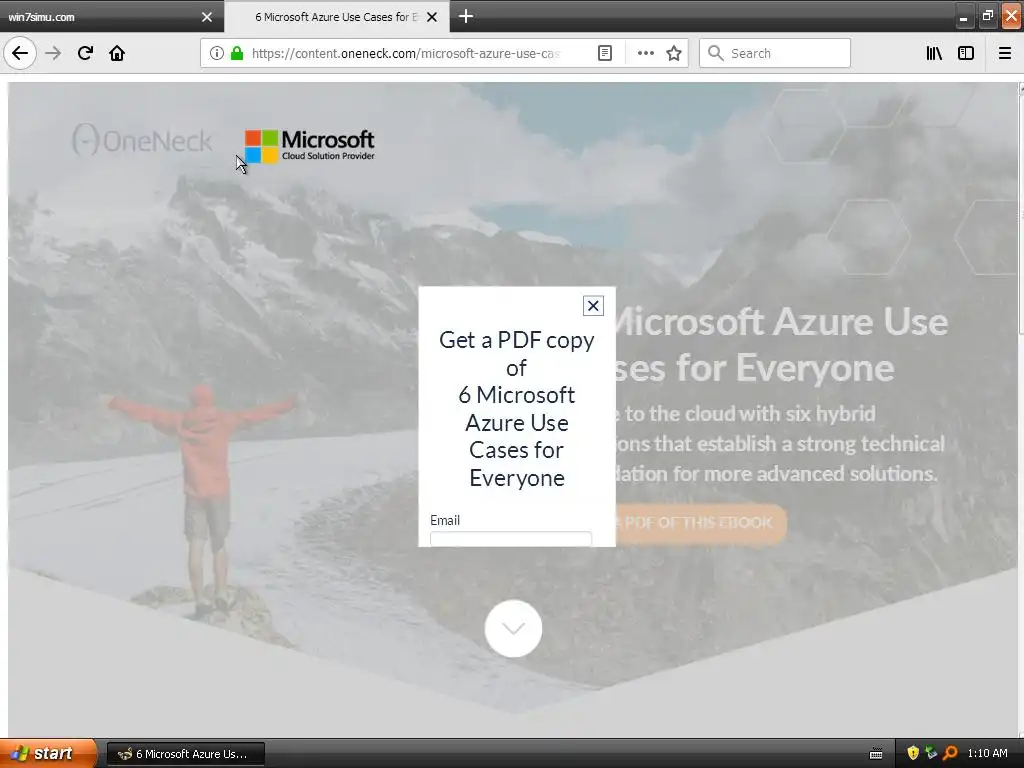Open page actions three-dot menu
Screen dimensions: 1024x768
click(x=645, y=53)
